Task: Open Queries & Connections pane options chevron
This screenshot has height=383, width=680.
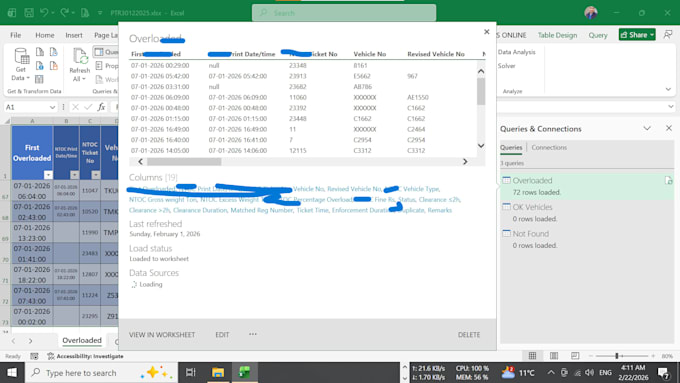Action: click(647, 128)
